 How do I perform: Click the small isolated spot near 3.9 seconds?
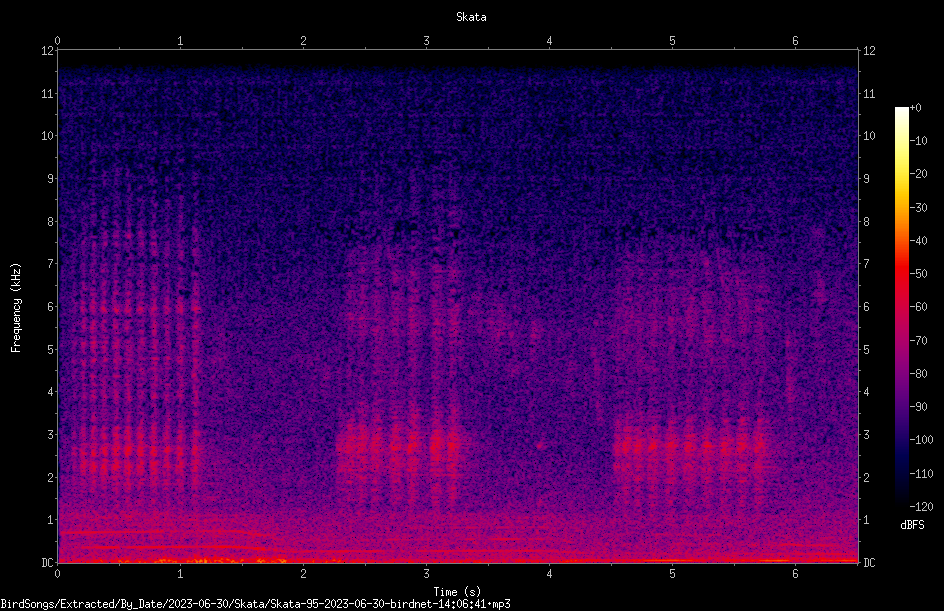pos(539,446)
